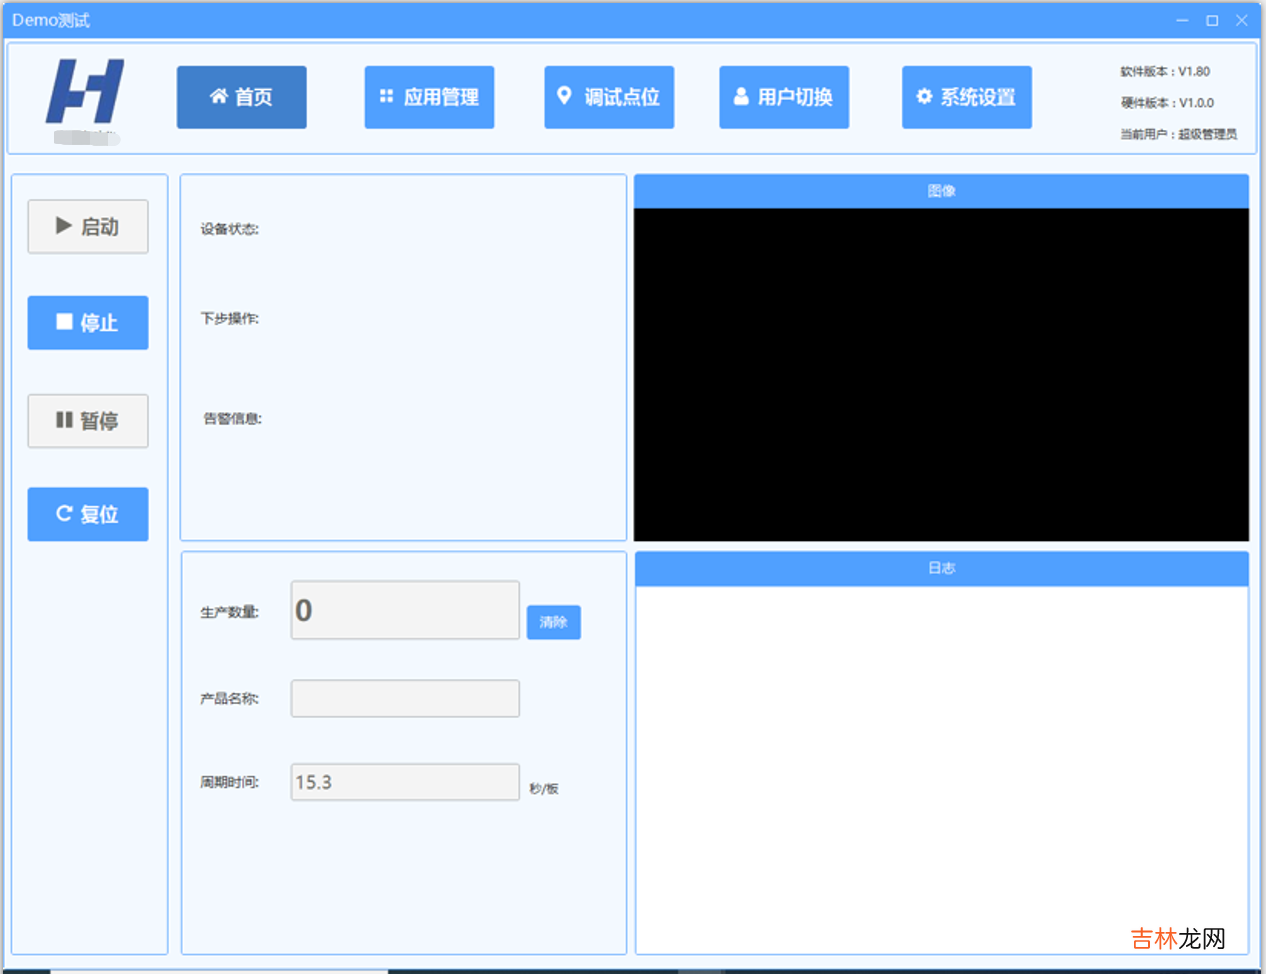Image resolution: width=1266 pixels, height=974 pixels.
Task: Clear the production count with 清除
Action: point(553,622)
